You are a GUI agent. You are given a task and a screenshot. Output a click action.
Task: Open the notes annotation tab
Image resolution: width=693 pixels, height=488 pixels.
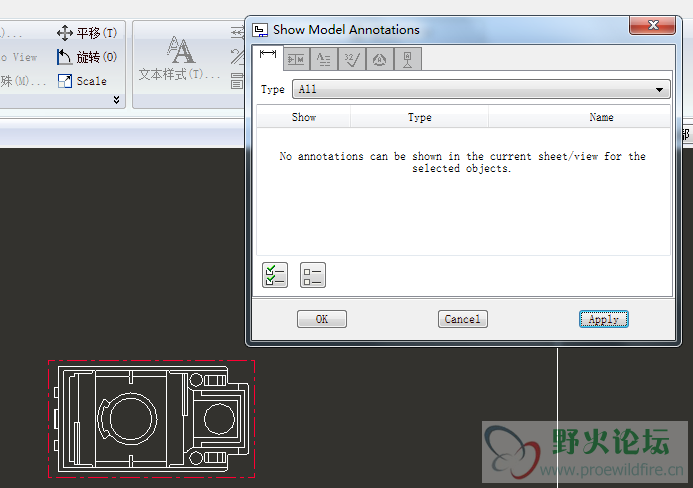(x=324, y=59)
